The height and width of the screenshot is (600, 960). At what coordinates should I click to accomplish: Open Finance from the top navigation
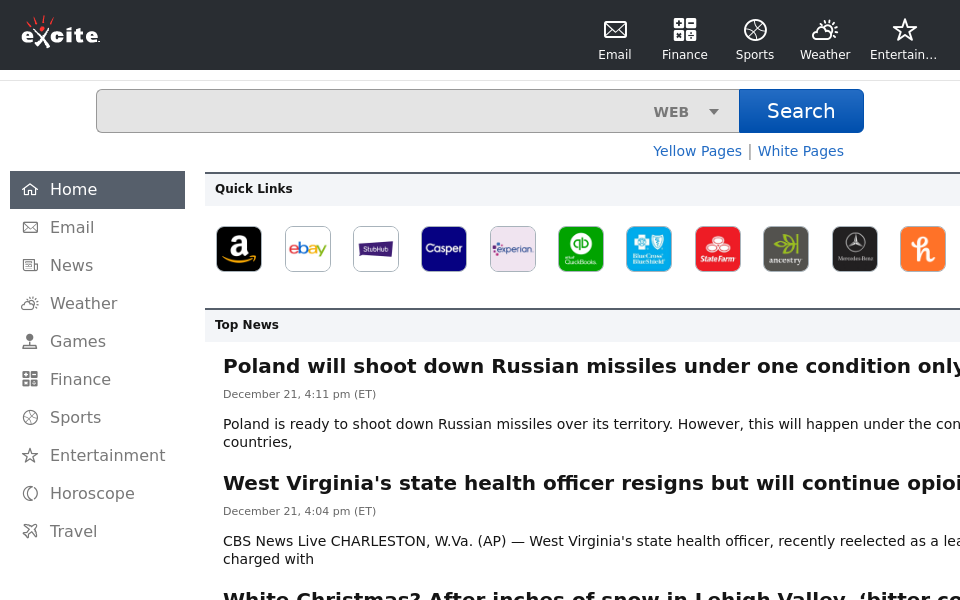(x=685, y=39)
